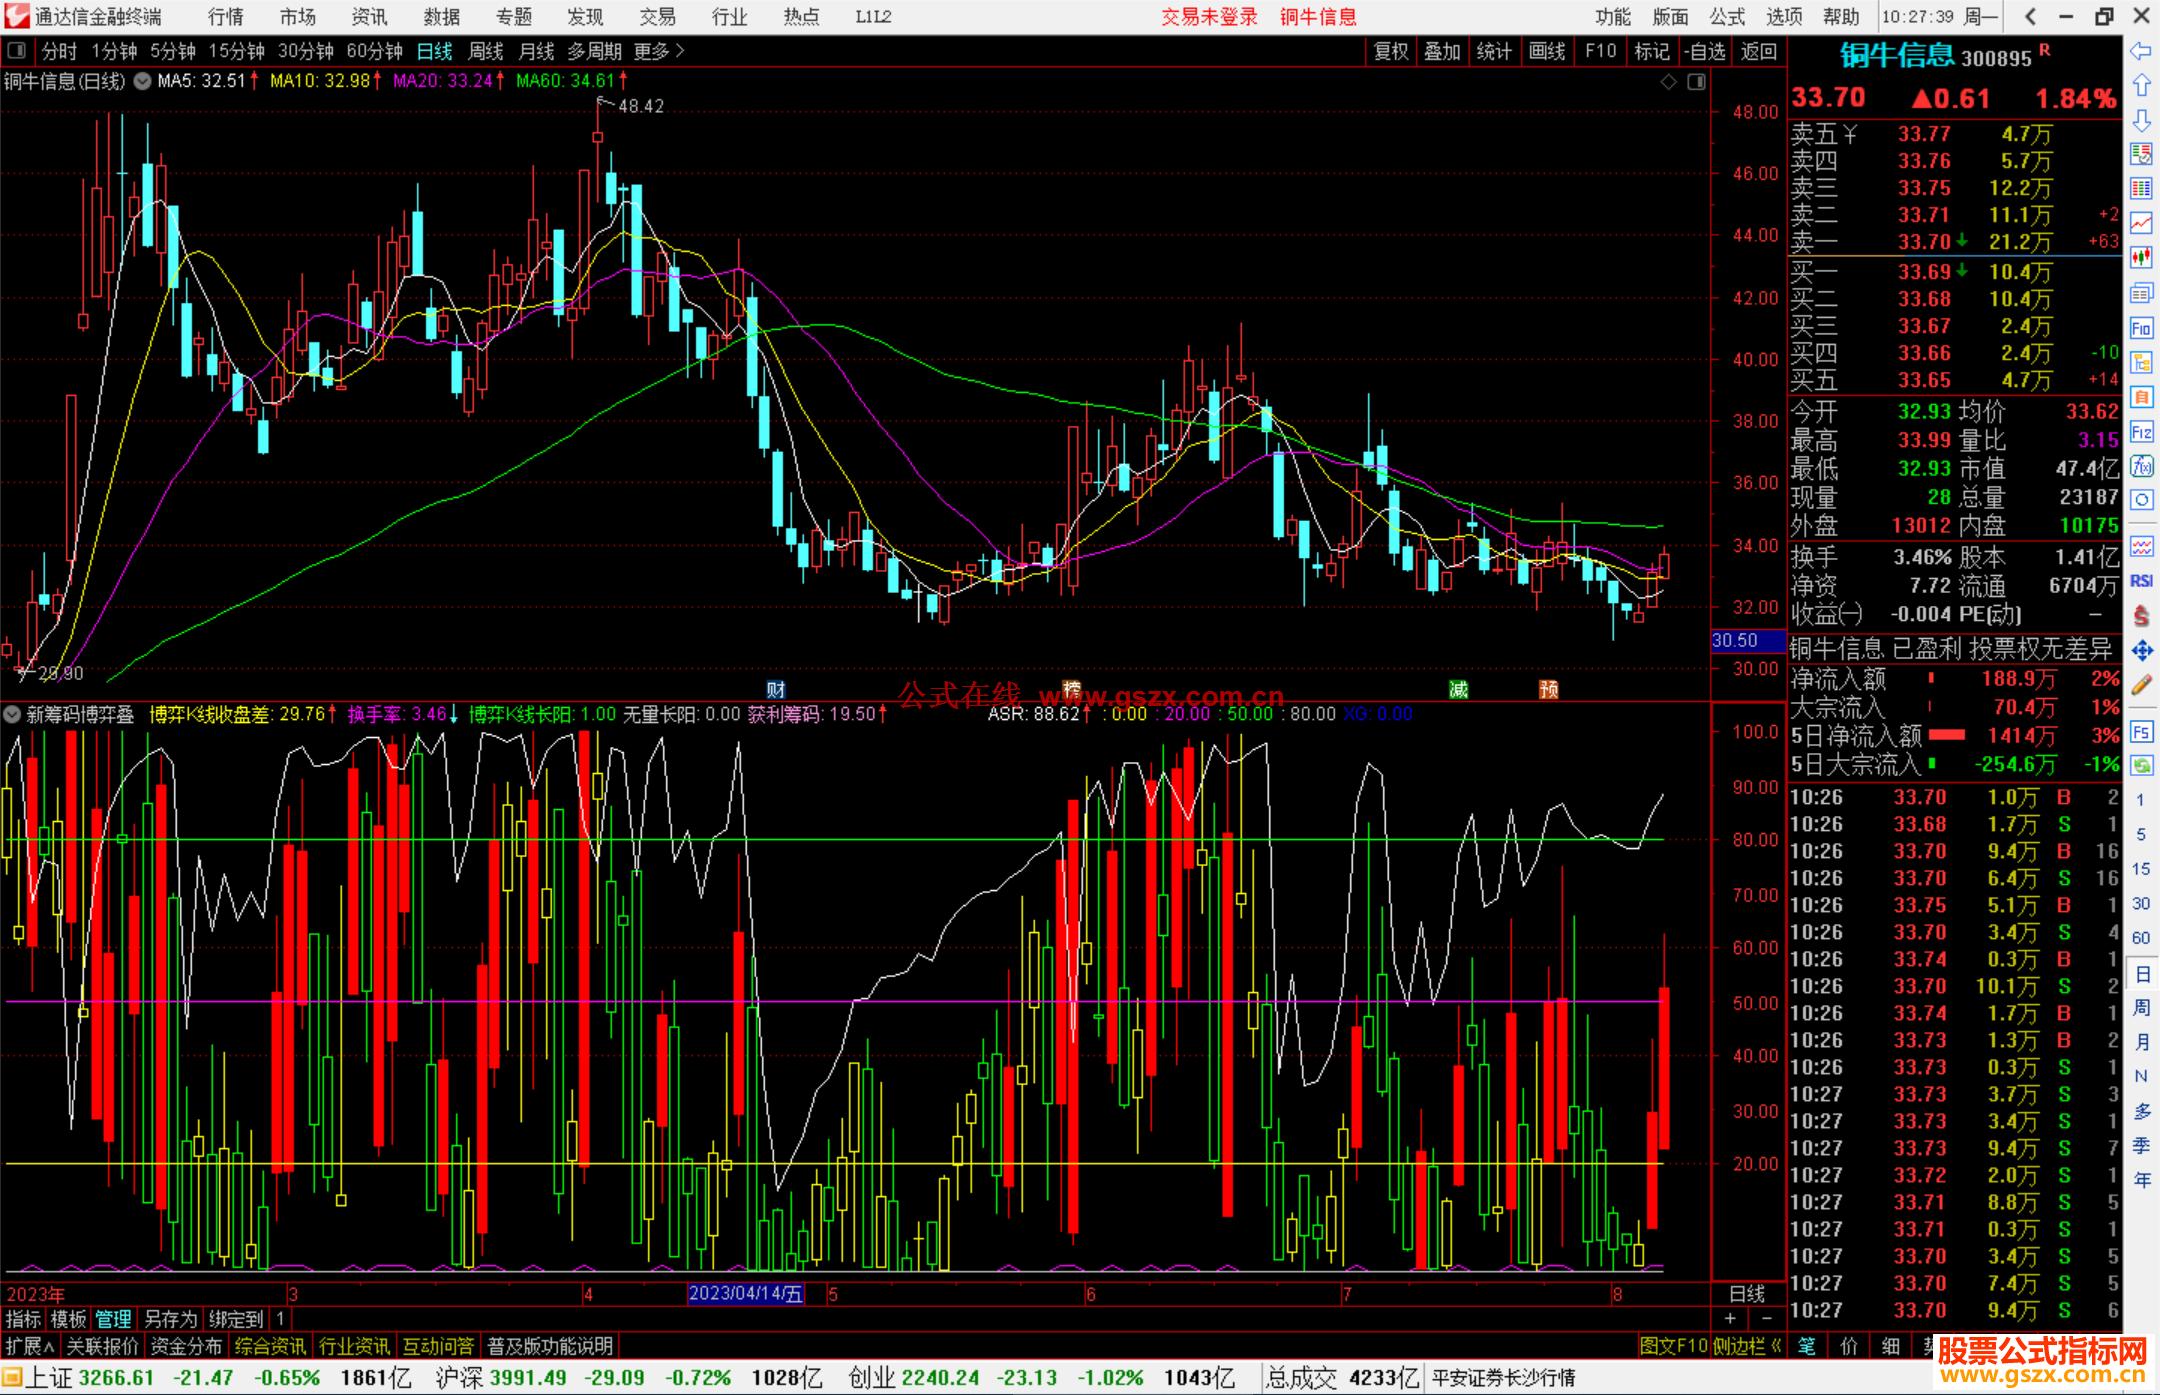
Task: Click the 返回 button
Action: point(1758,51)
